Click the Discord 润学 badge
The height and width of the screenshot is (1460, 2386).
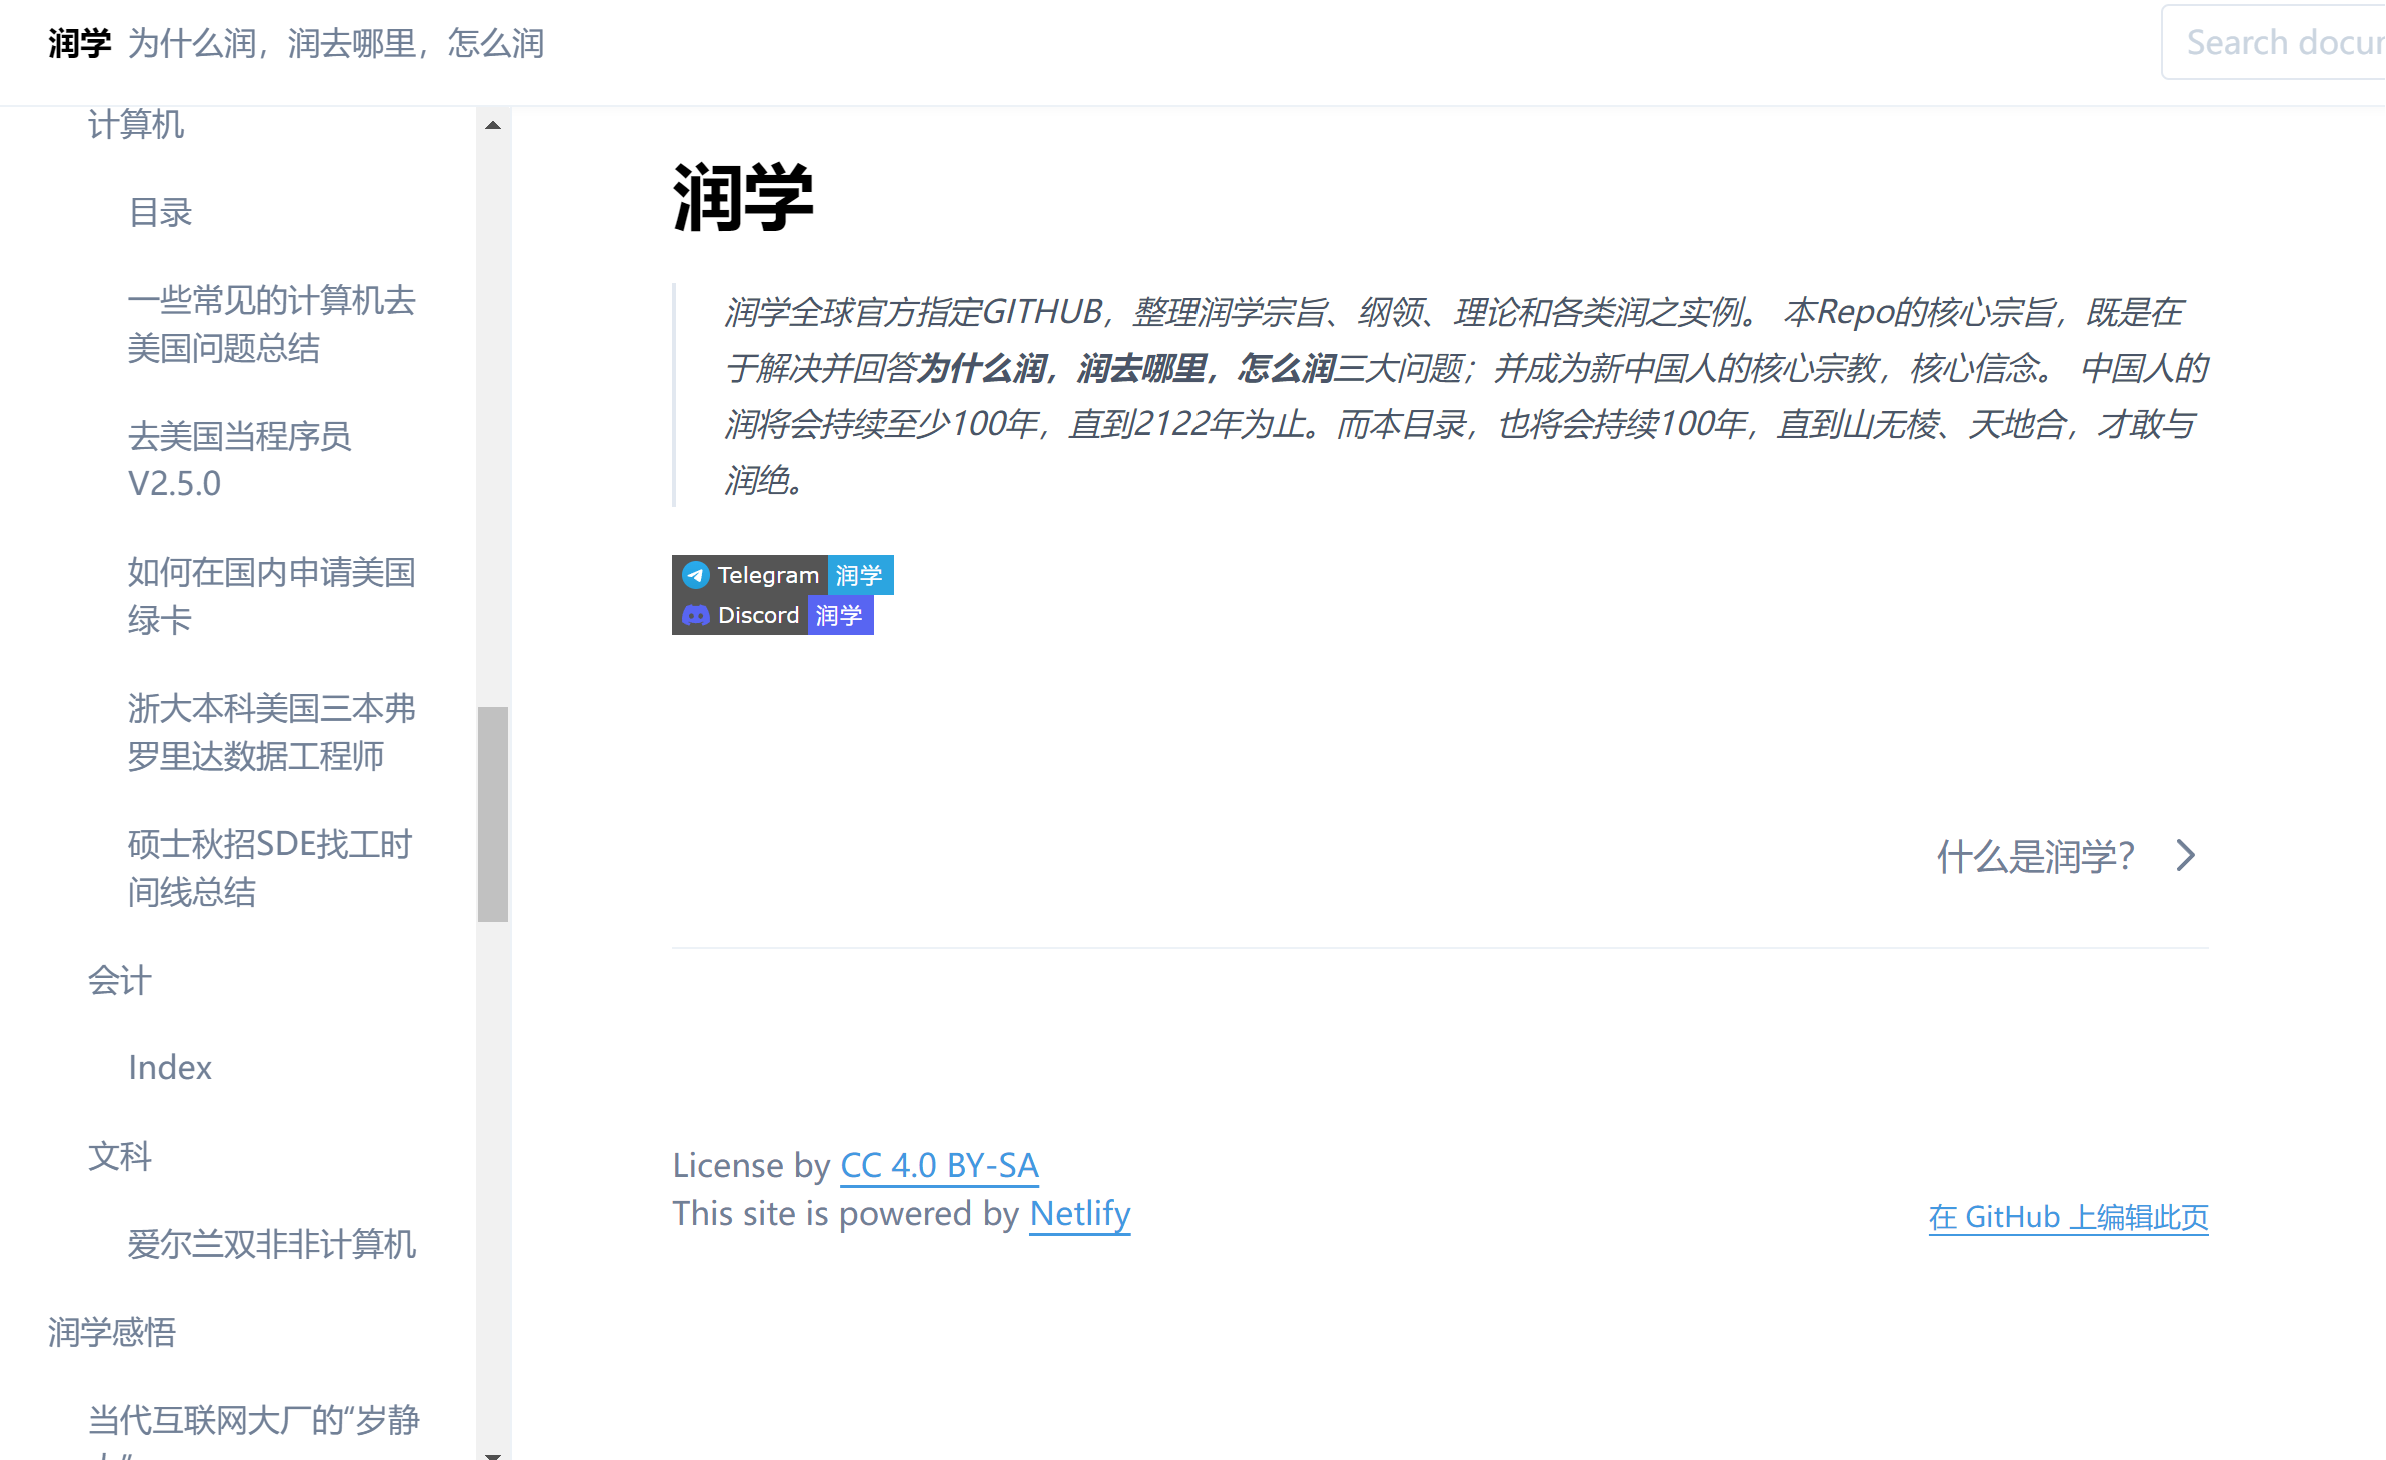pos(772,615)
